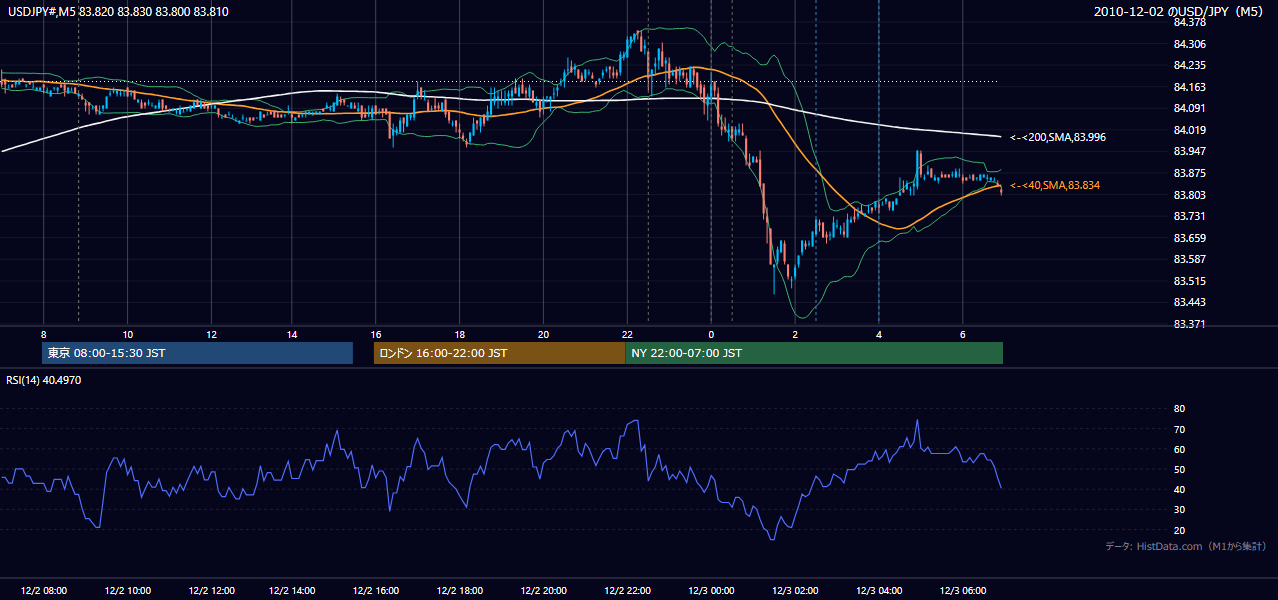Click the 12/3 06:00 time axis label

click(x=962, y=590)
